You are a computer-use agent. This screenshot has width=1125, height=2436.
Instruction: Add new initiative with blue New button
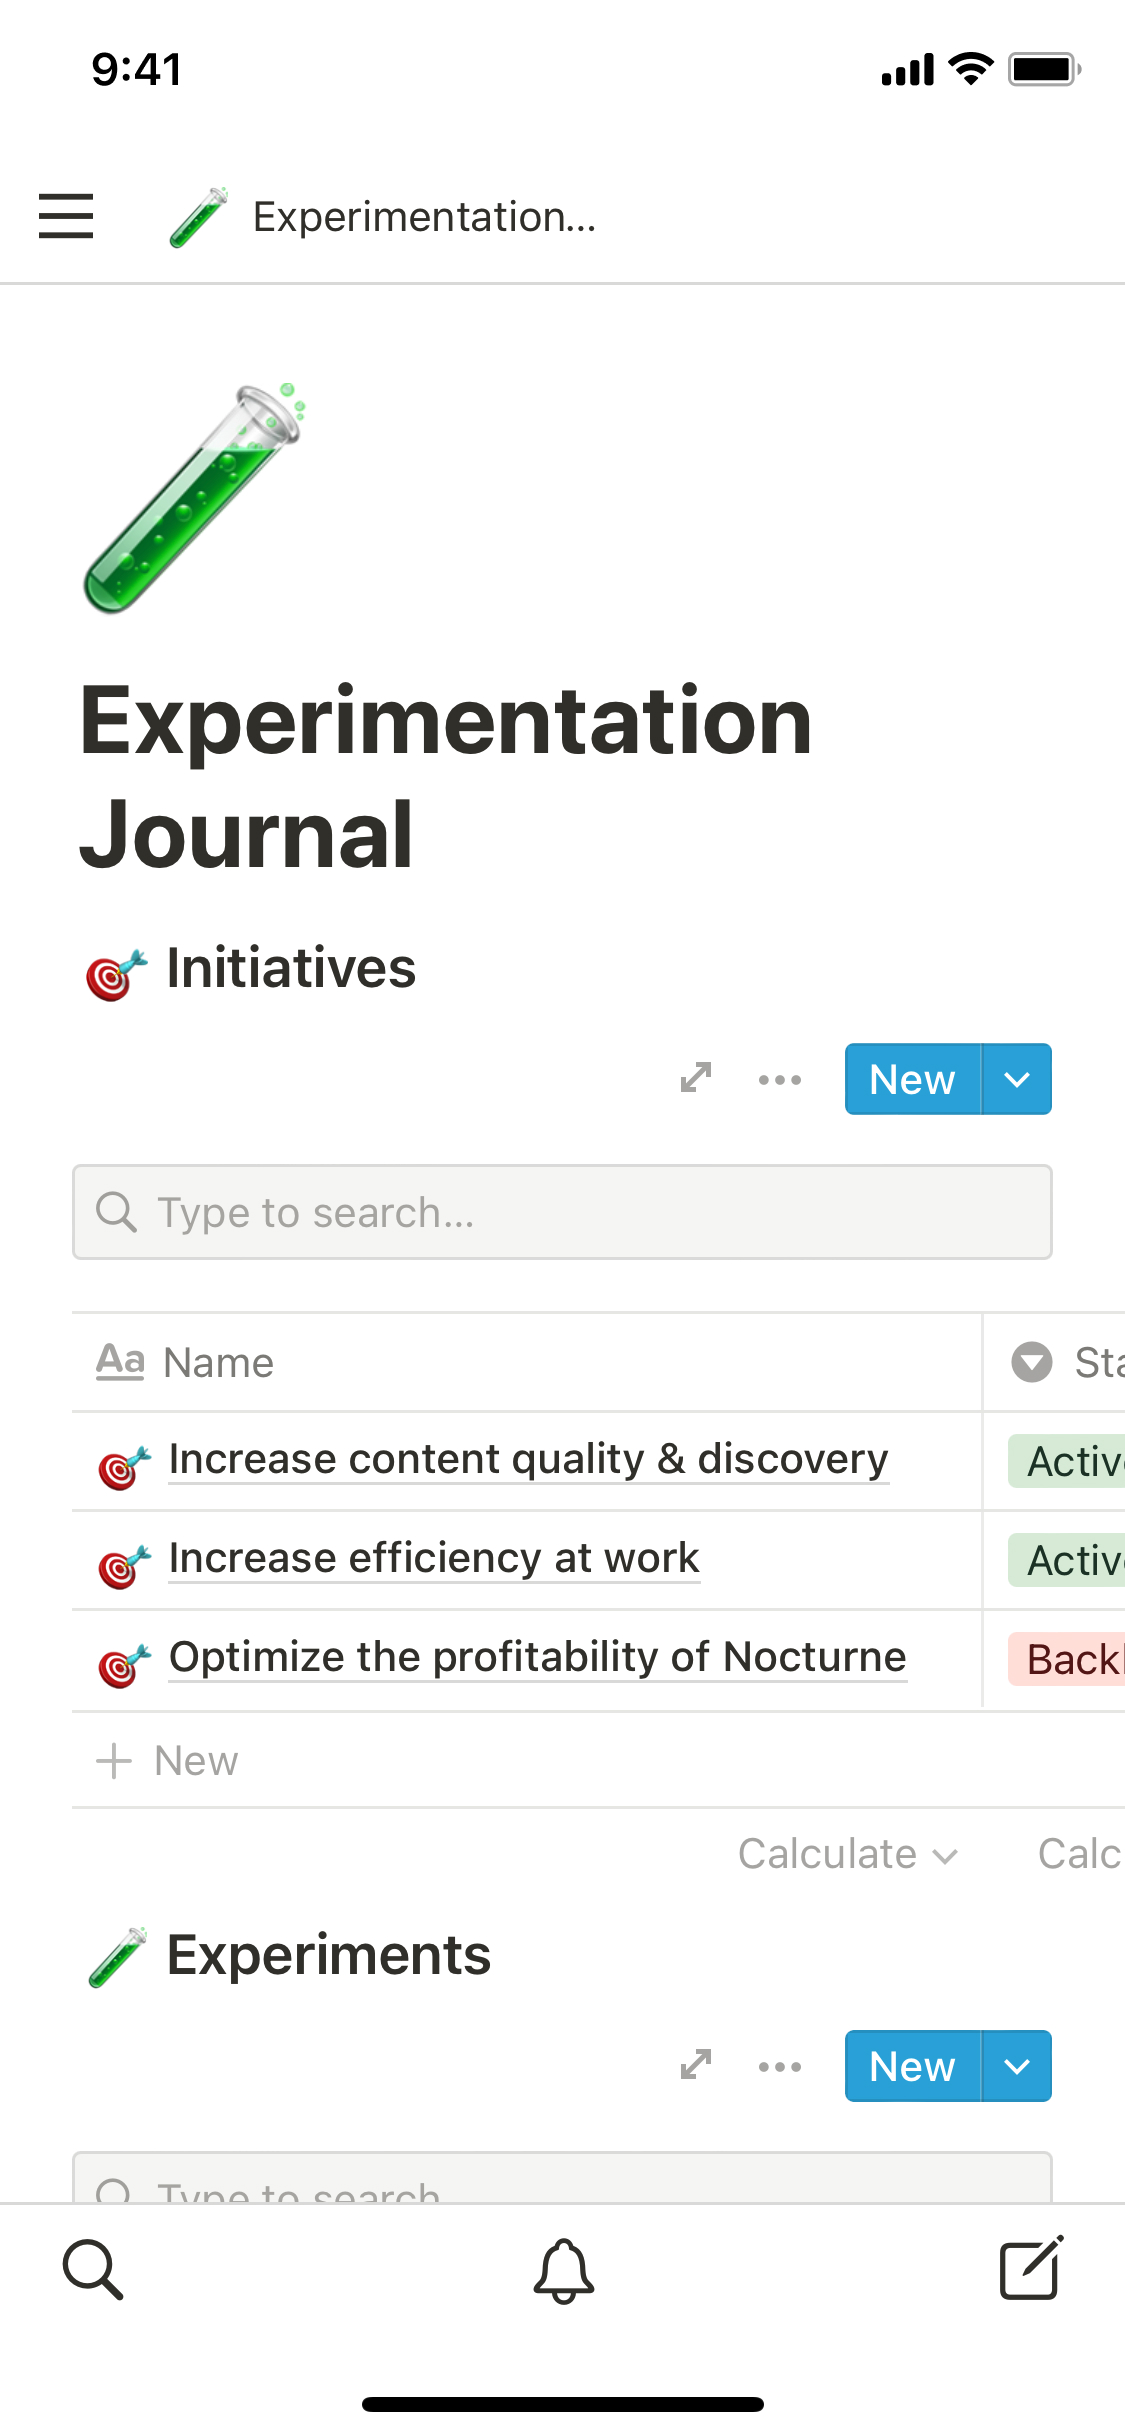(x=912, y=1079)
